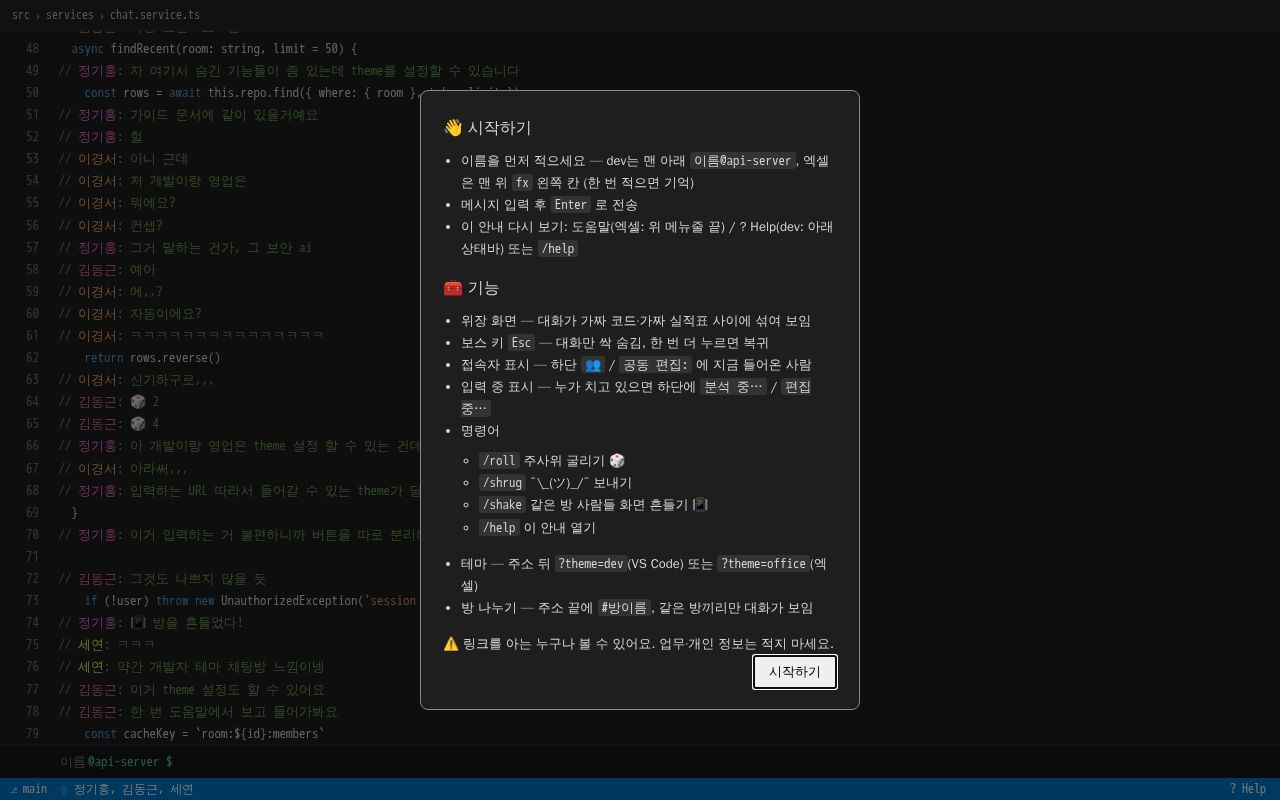Click the /roll command chip

pos(499,461)
